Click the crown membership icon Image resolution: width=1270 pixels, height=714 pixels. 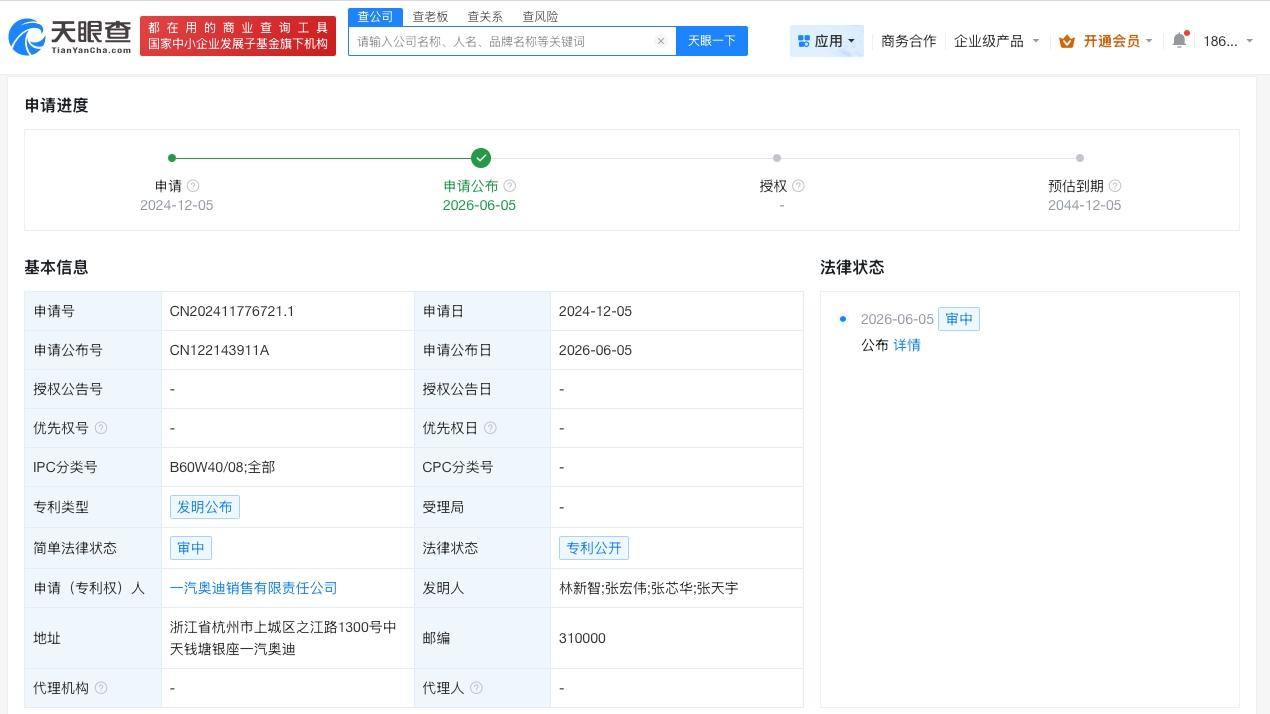pos(1067,41)
